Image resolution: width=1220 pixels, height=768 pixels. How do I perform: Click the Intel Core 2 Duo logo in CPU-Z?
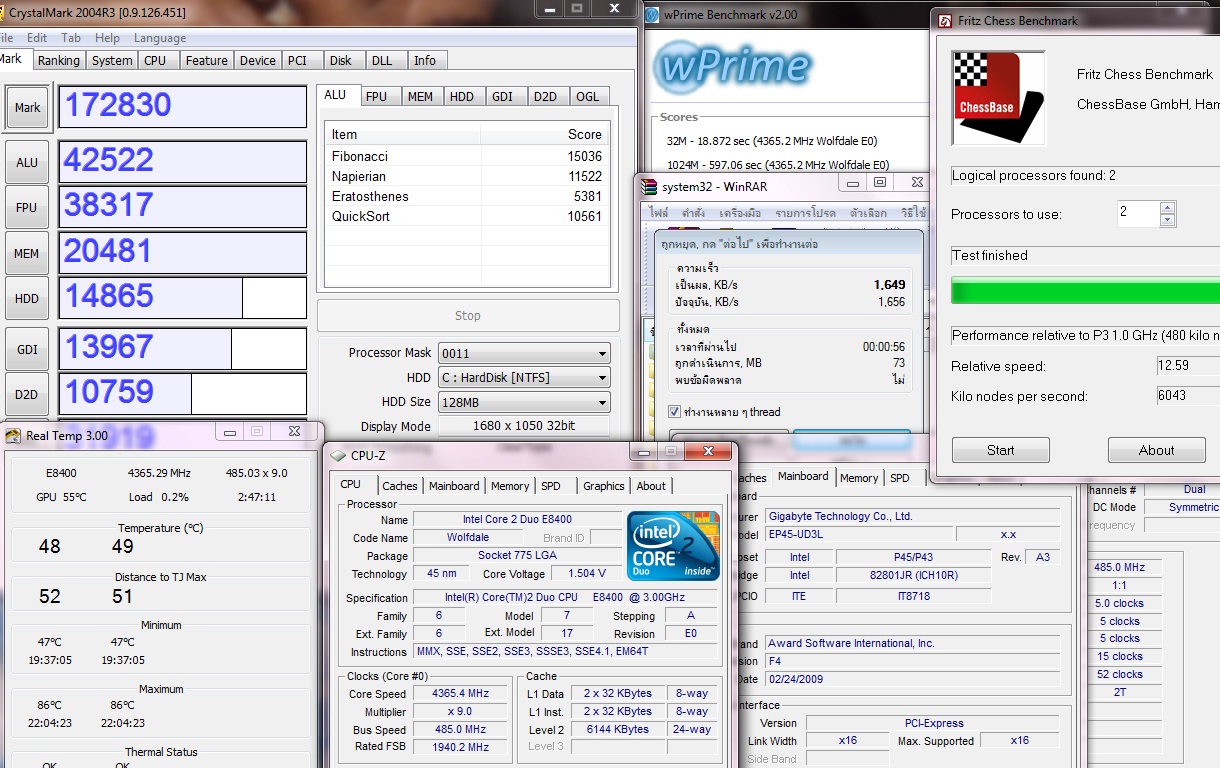(x=674, y=546)
